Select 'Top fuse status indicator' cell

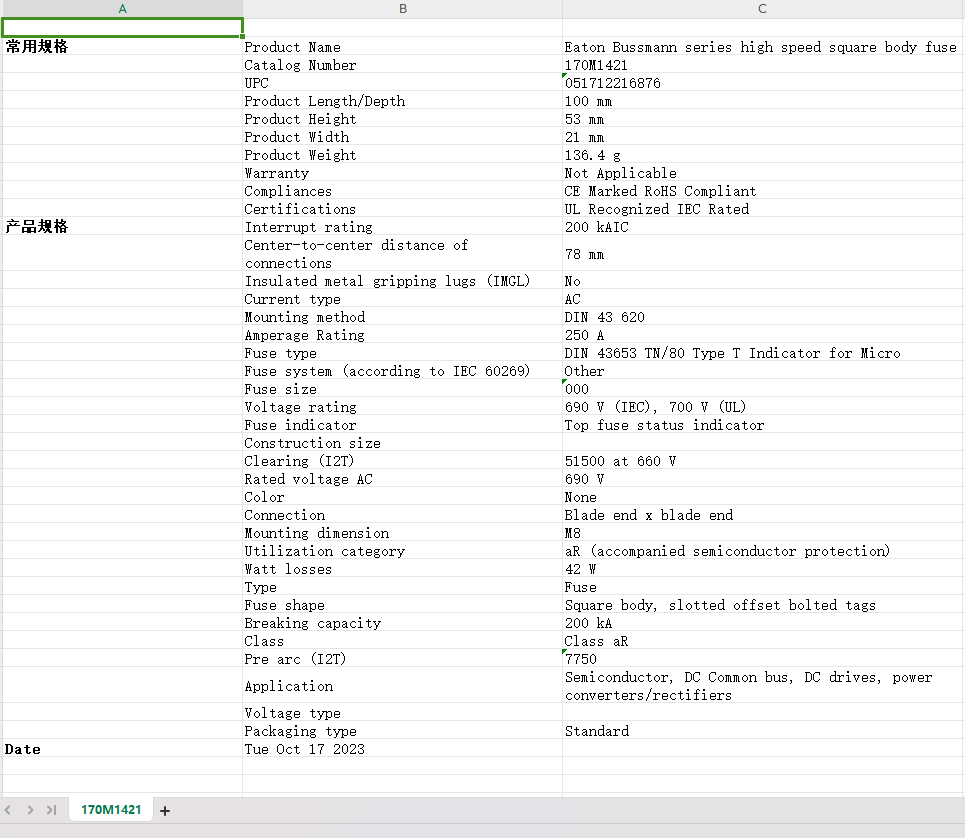tap(763, 425)
